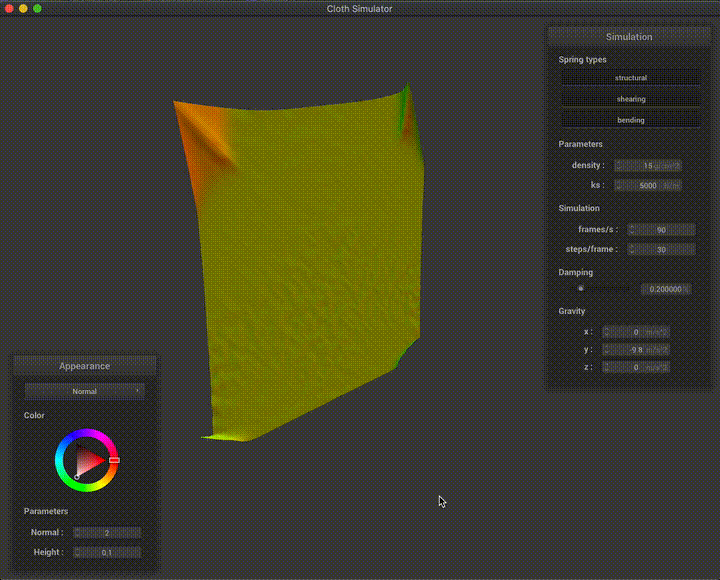Click the red hue marker on color wheel
The height and width of the screenshot is (580, 720).
[114, 460]
